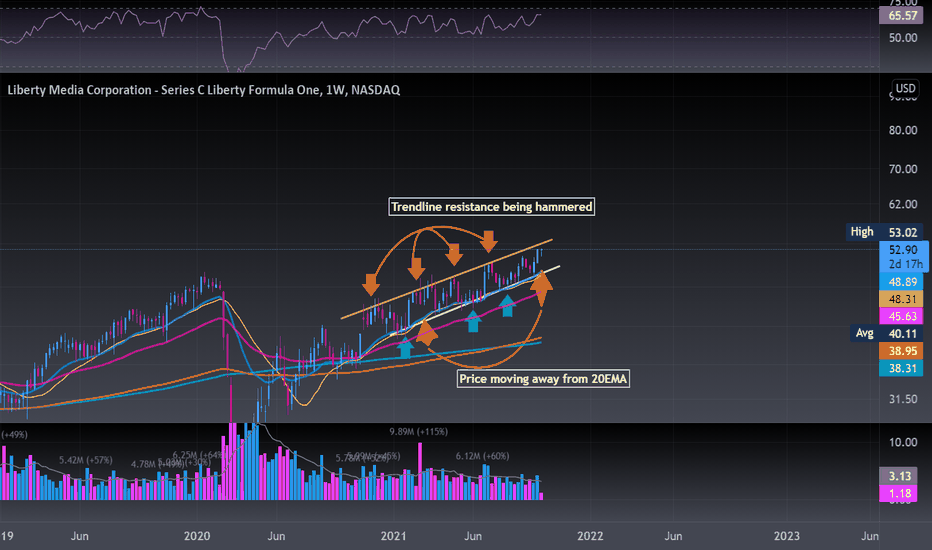Open the USD currency selector
The image size is (932, 550).
(905, 89)
